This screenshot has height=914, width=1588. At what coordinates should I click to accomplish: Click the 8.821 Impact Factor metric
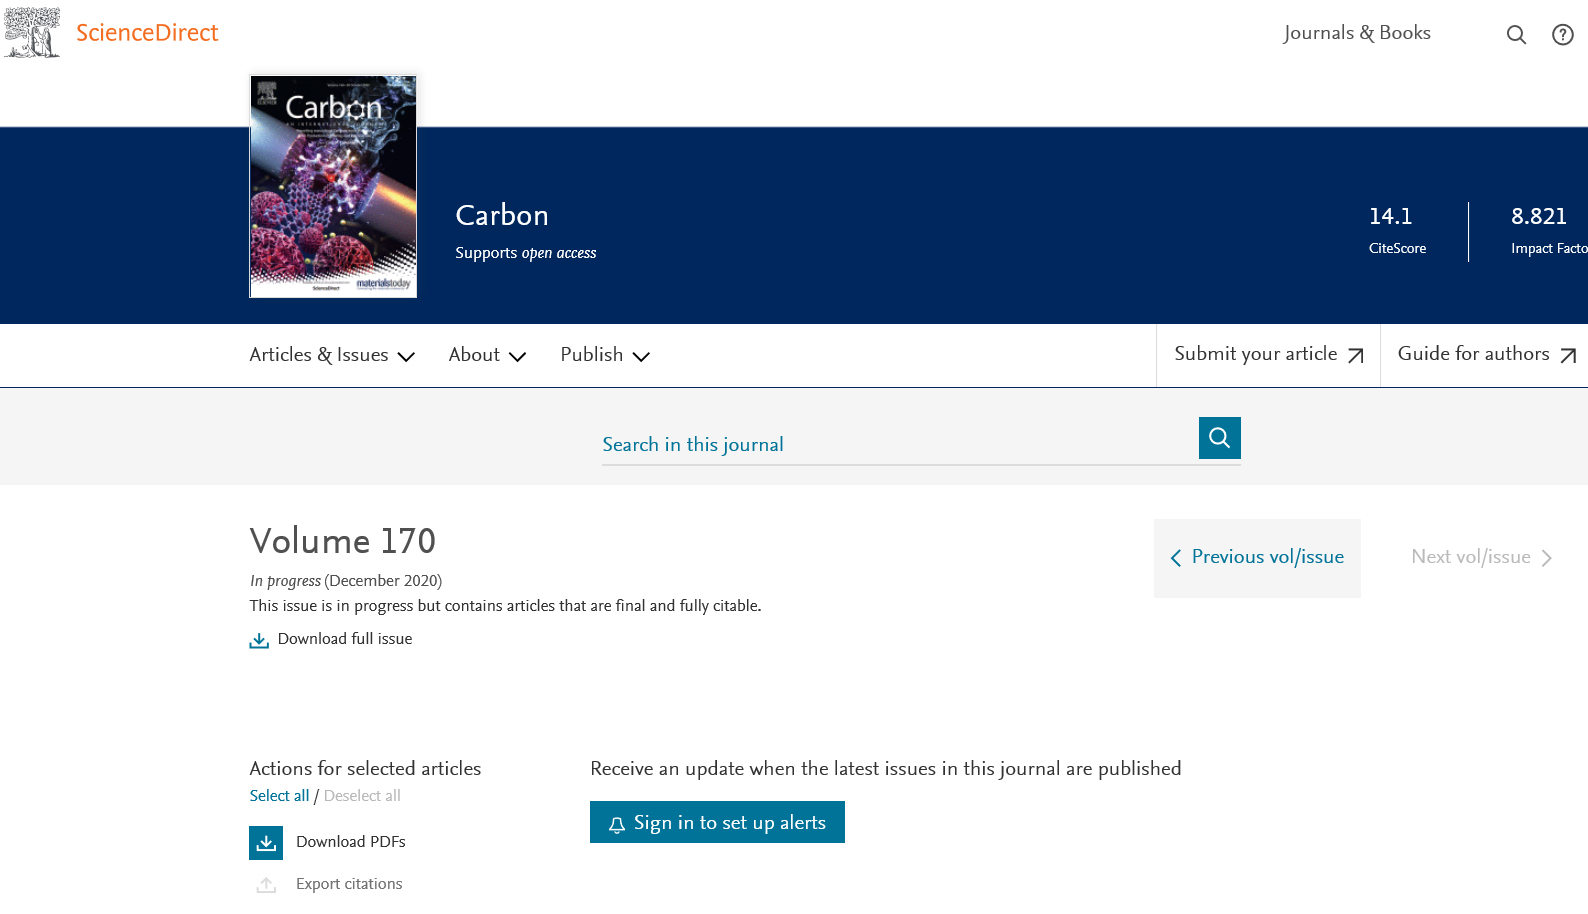click(x=1548, y=231)
